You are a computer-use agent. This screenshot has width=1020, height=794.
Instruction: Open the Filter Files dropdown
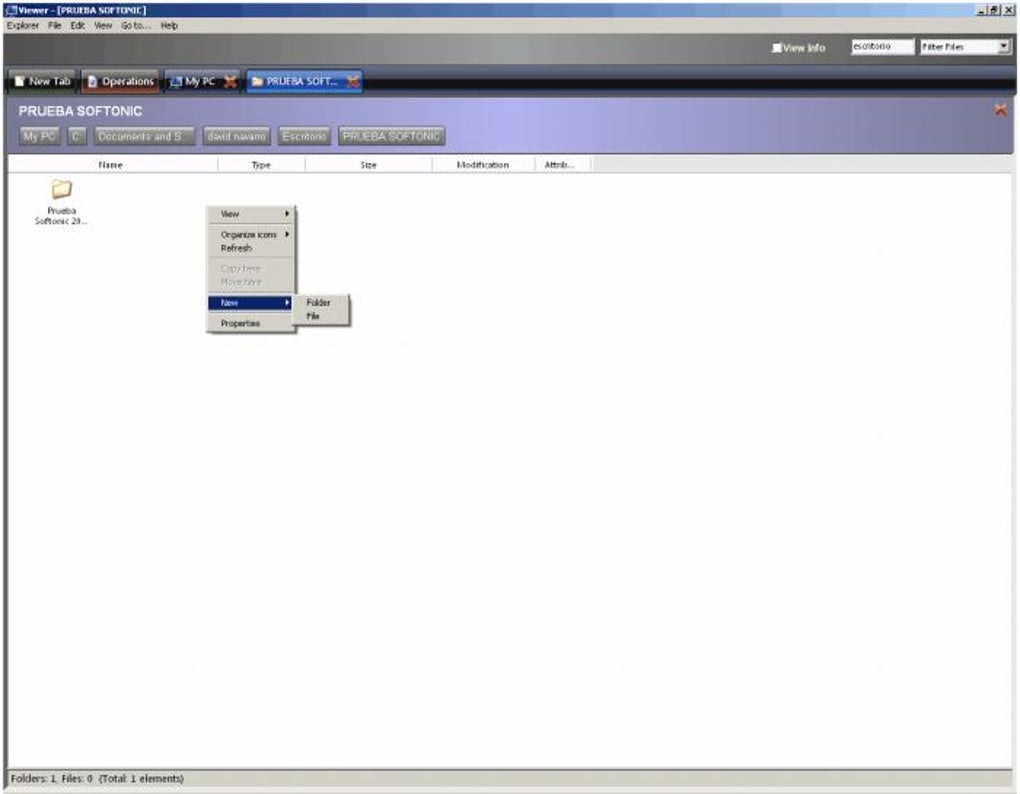tap(1003, 46)
